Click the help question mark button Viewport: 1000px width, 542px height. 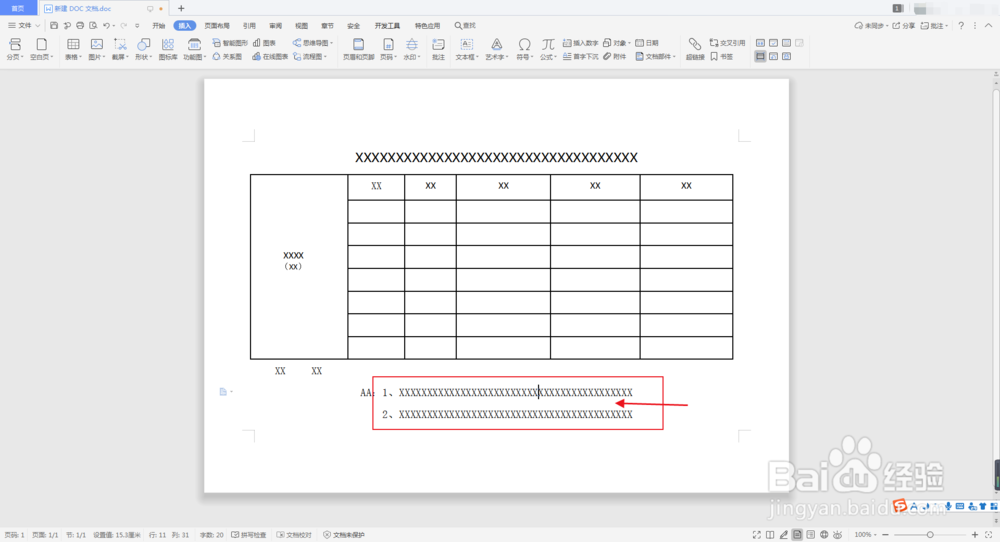click(x=961, y=26)
